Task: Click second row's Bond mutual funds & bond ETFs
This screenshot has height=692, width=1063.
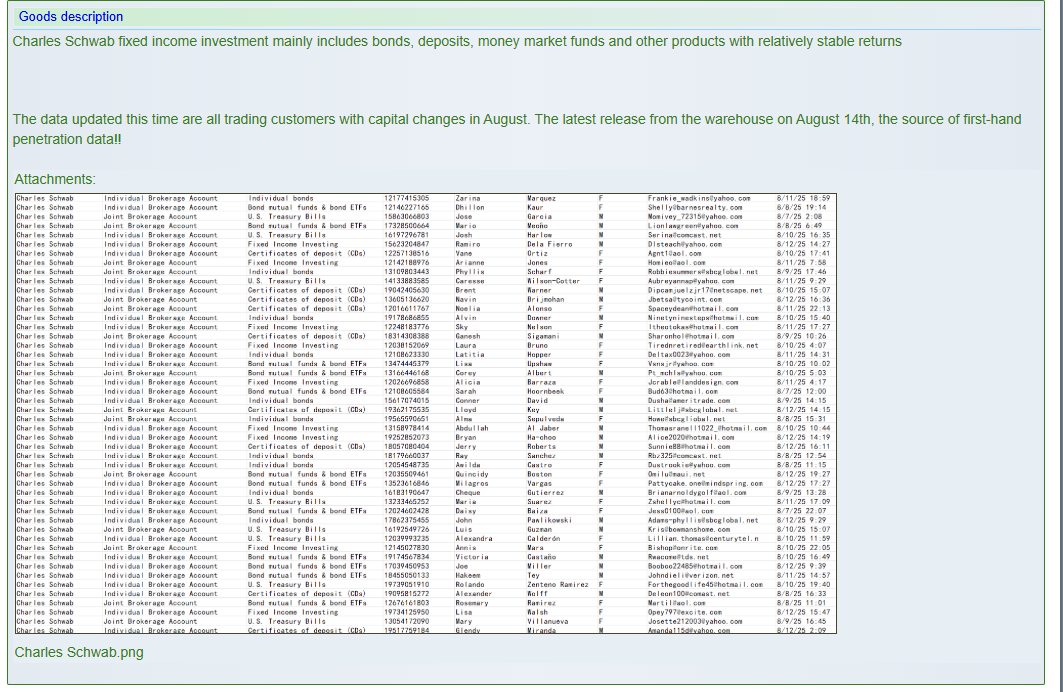Action: point(307,207)
